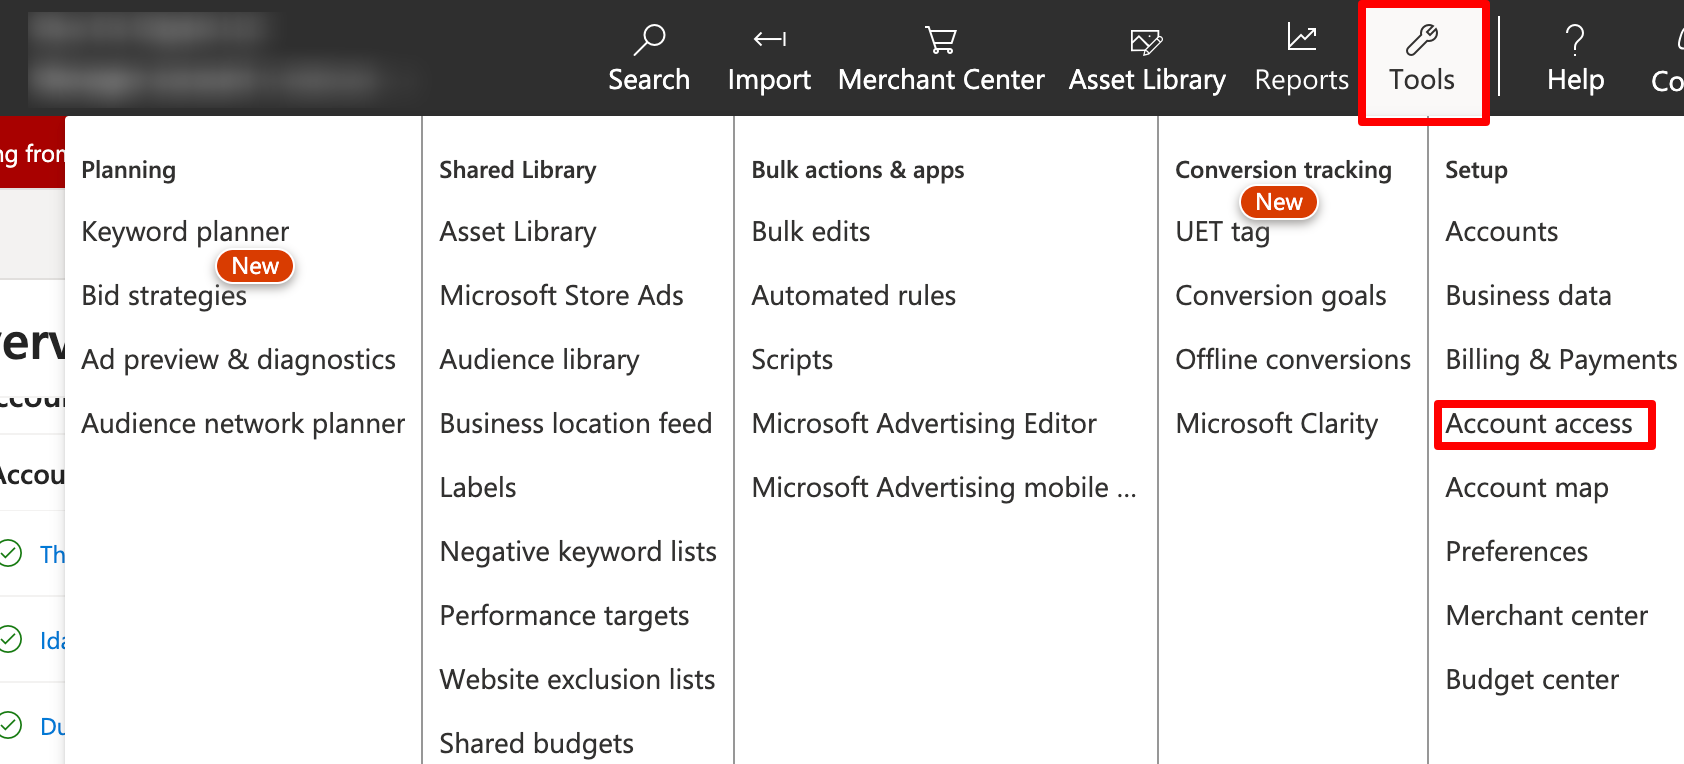Open the Merchant Center cart icon

(941, 40)
